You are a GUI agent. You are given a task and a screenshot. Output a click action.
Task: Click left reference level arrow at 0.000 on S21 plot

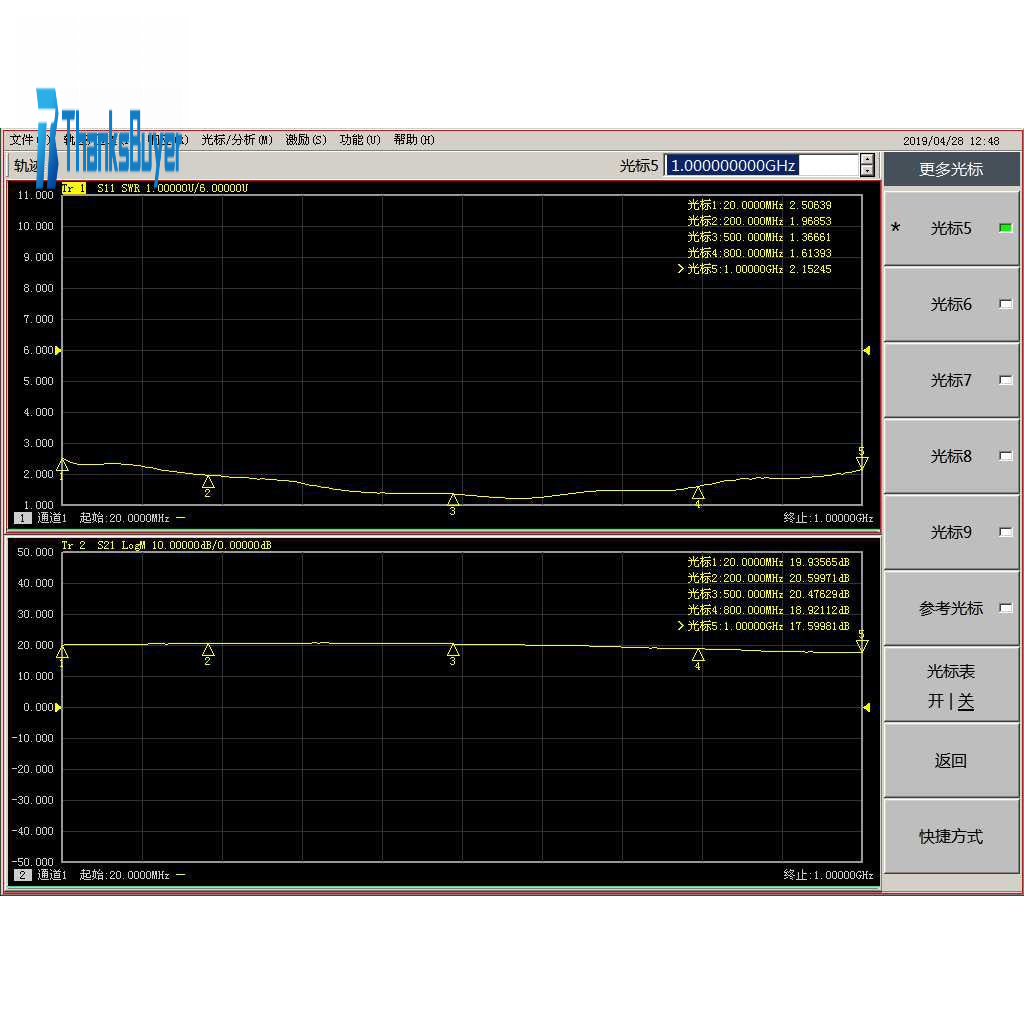tap(58, 707)
